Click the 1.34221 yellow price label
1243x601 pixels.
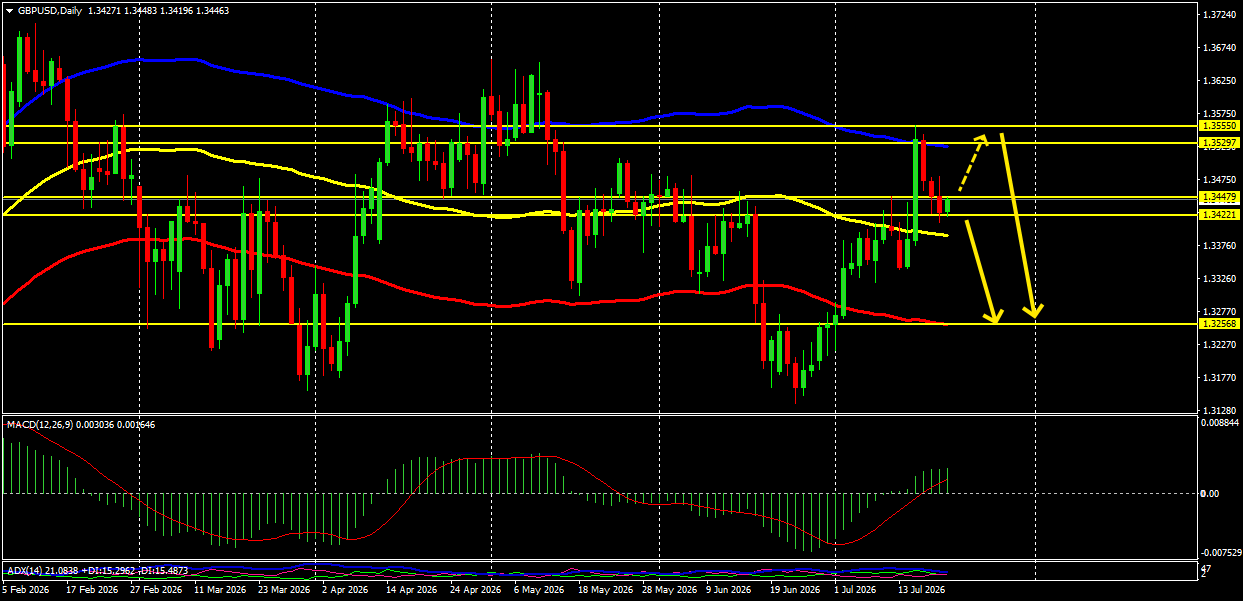click(x=1219, y=215)
